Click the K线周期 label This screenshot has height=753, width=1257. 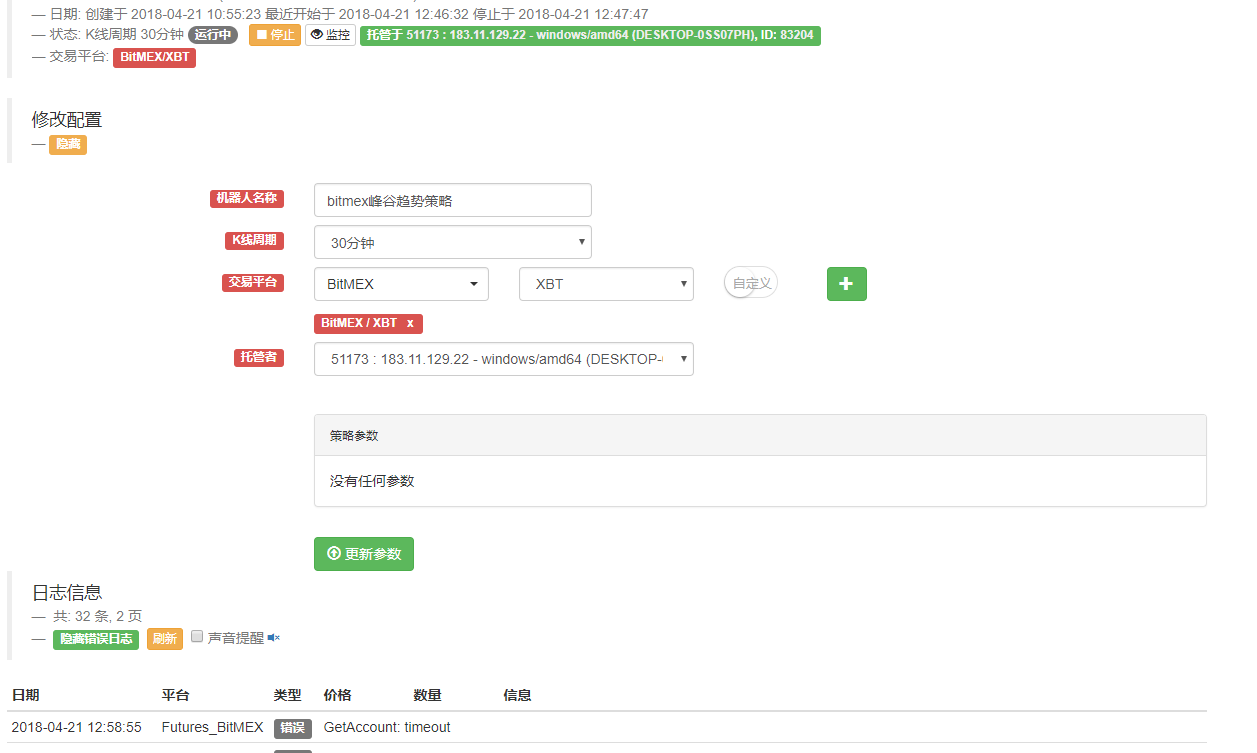tap(254, 241)
